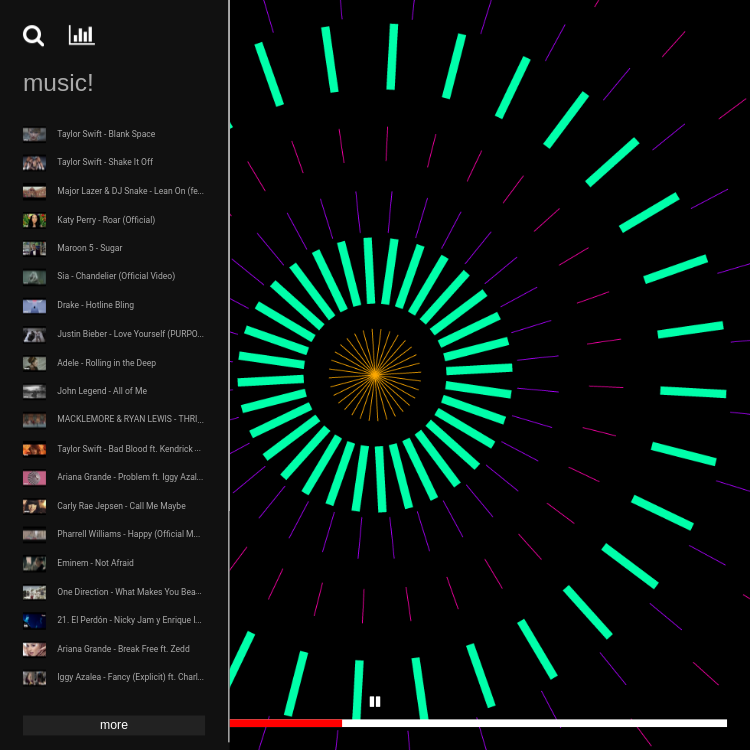Play Taylor Swift - Blank Space
This screenshot has width=750, height=750.
[x=106, y=134]
